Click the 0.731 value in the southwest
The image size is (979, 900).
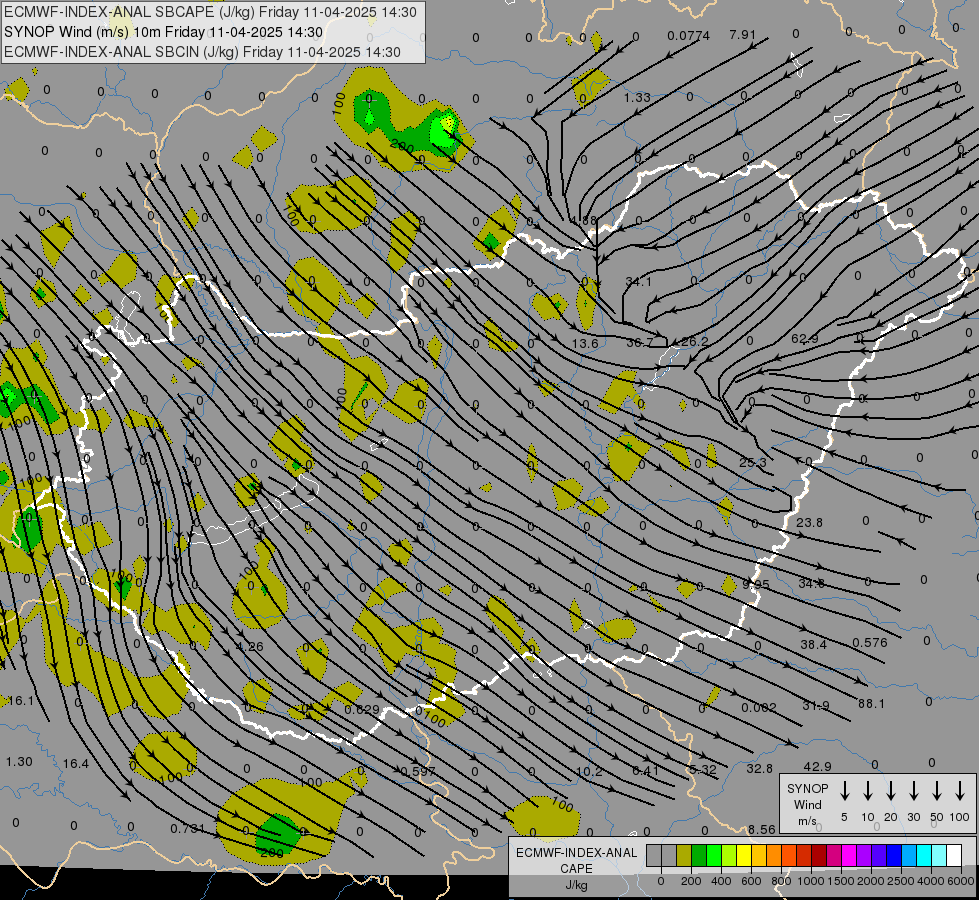[x=187, y=828]
